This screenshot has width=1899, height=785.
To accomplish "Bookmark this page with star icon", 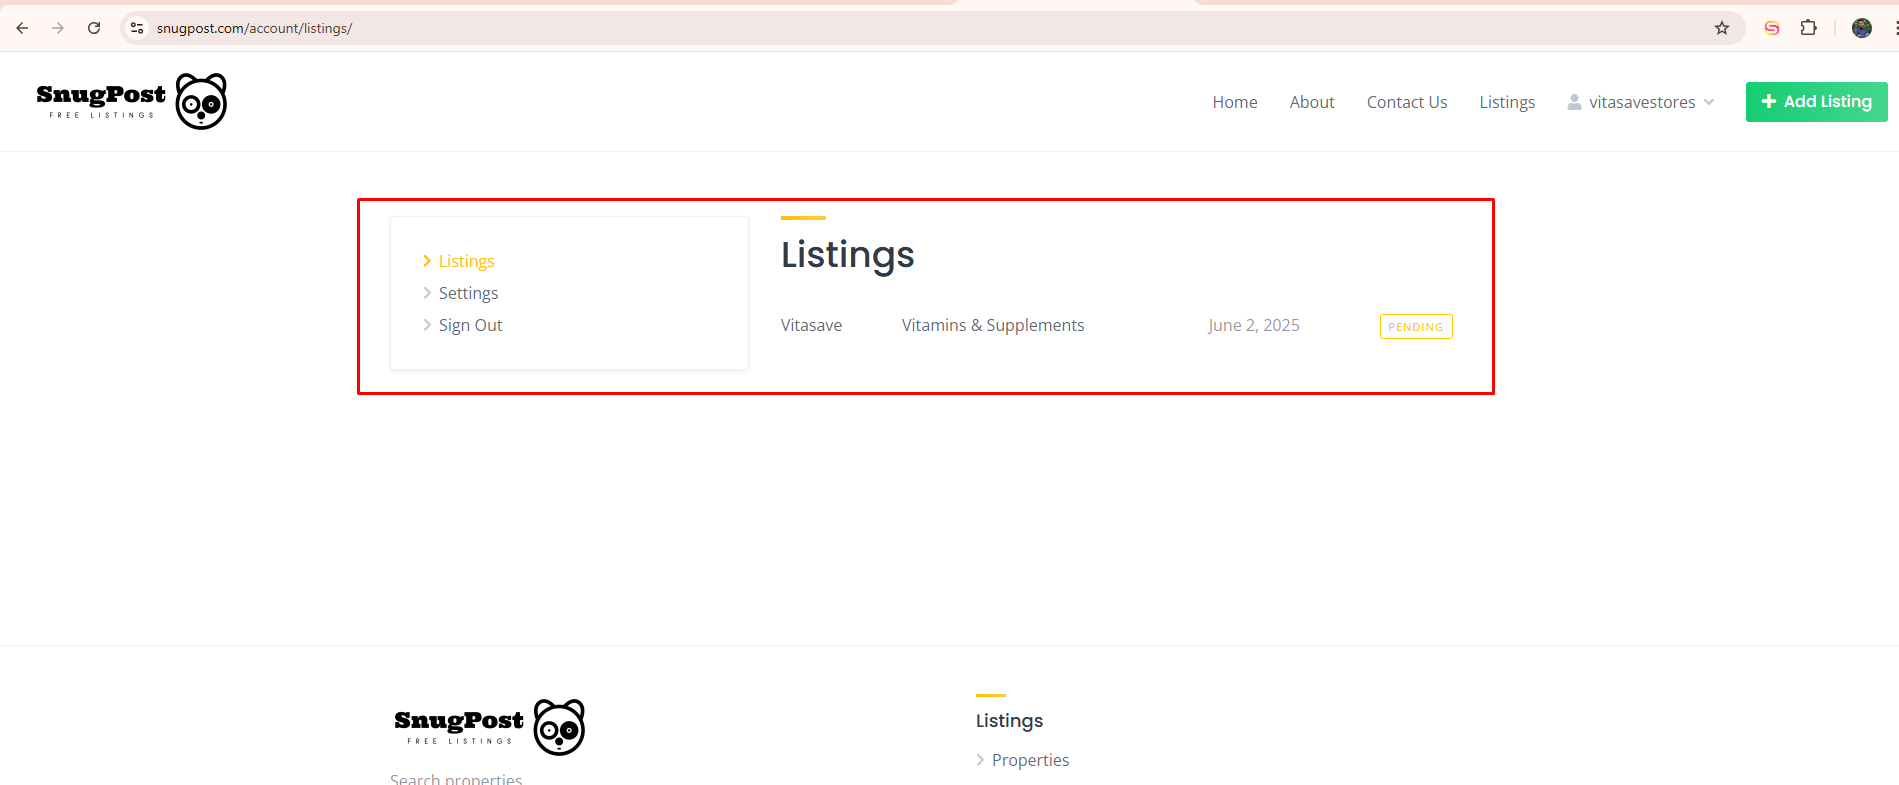I will tap(1722, 28).
